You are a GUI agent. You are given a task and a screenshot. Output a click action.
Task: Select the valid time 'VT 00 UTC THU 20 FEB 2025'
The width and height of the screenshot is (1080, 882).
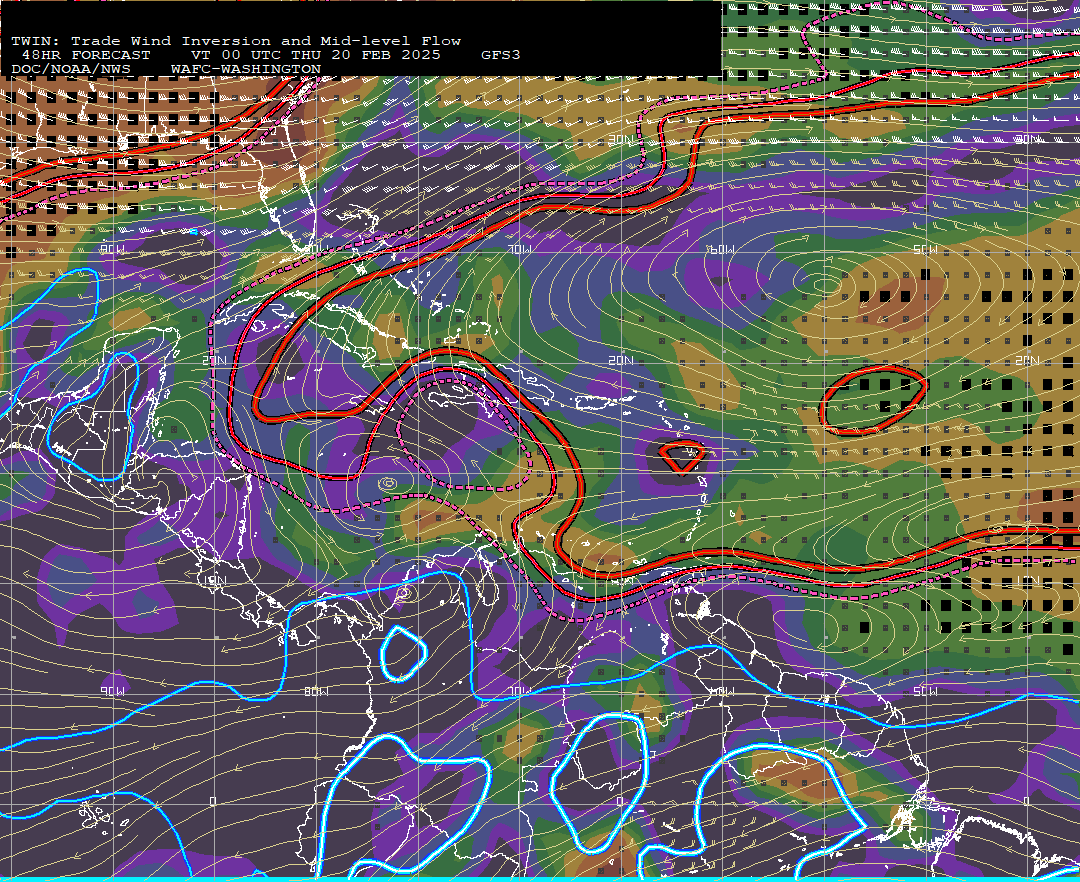tap(315, 55)
